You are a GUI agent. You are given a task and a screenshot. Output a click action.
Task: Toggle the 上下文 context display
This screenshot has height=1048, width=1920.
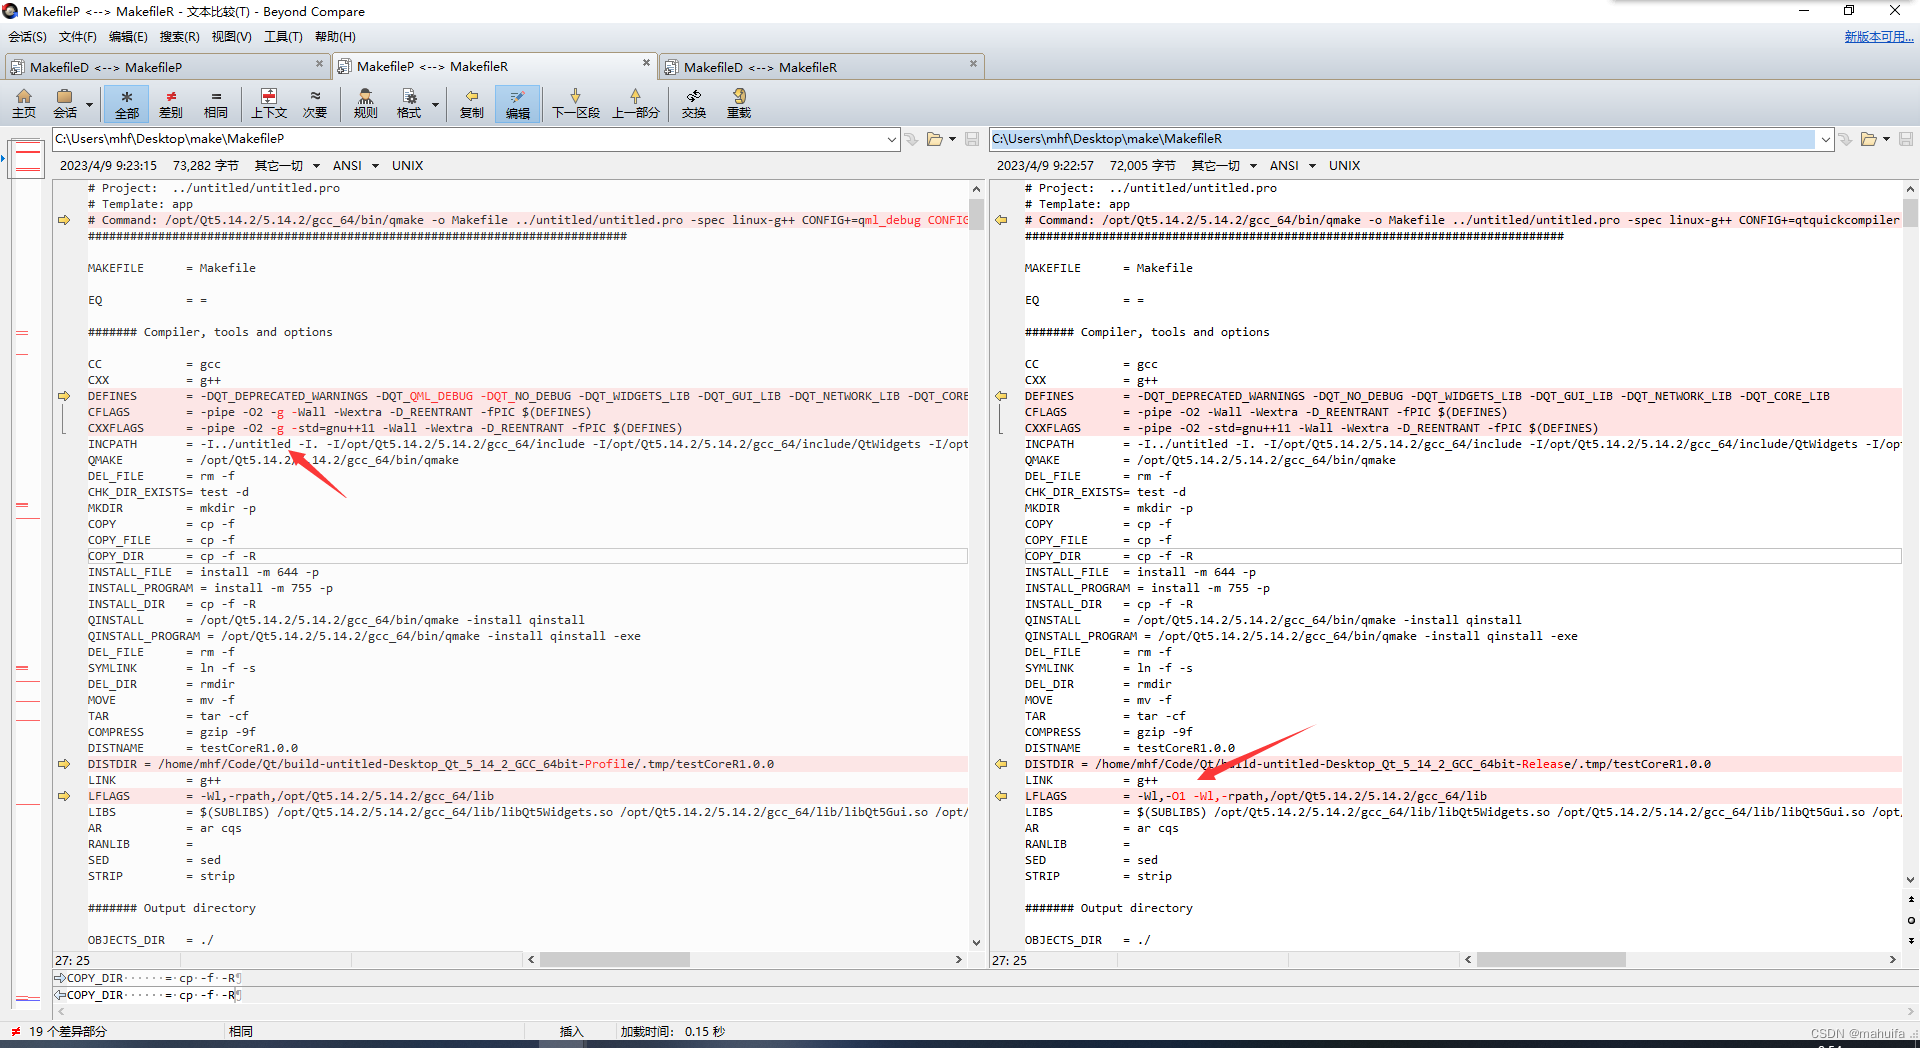pyautogui.click(x=269, y=103)
